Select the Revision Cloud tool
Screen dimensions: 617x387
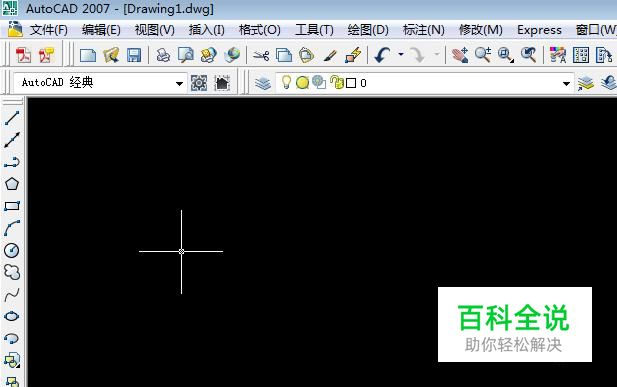point(12,272)
